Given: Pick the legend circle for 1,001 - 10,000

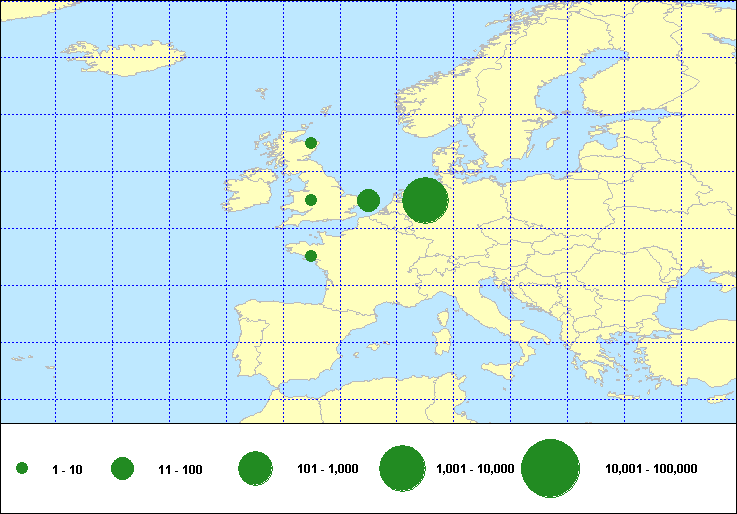Looking at the screenshot, I should [403, 469].
